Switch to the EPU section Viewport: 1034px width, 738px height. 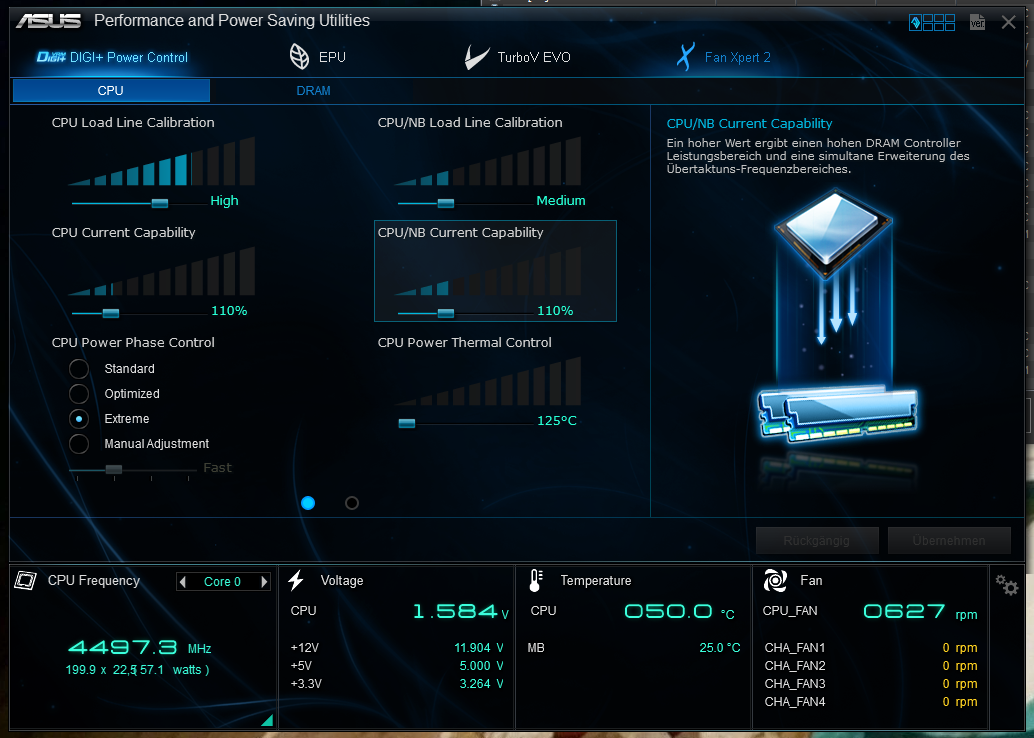click(x=317, y=57)
